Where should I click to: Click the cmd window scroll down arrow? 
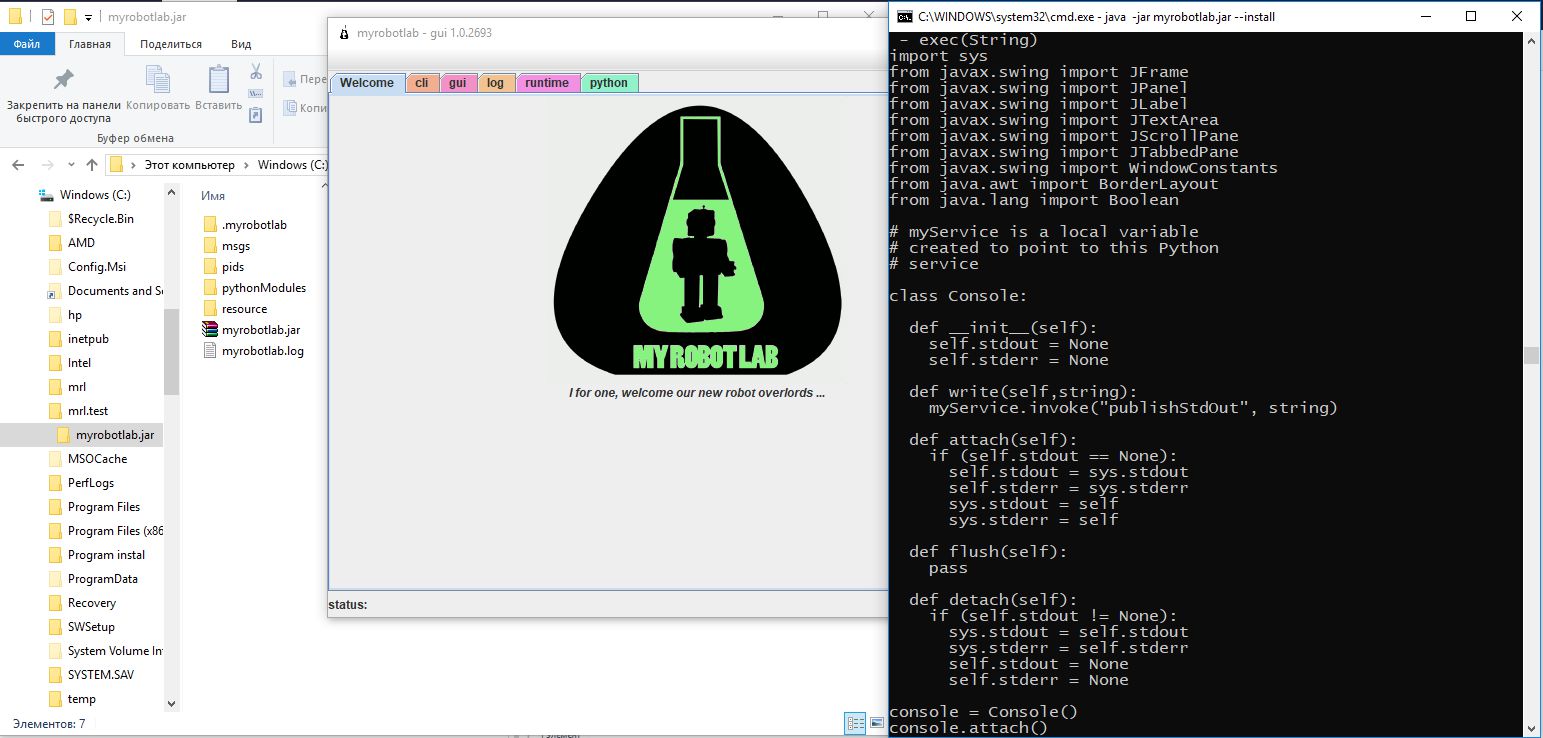coord(1531,728)
